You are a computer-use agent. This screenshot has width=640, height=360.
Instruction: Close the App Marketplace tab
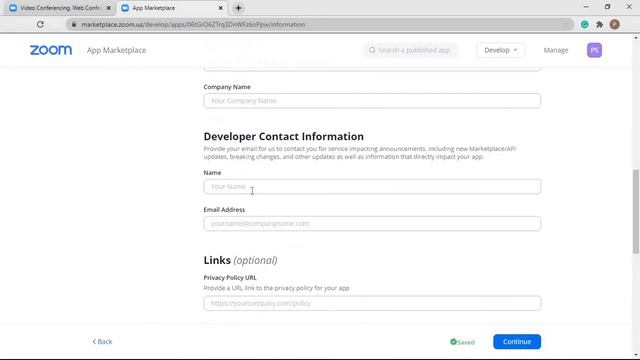point(220,8)
